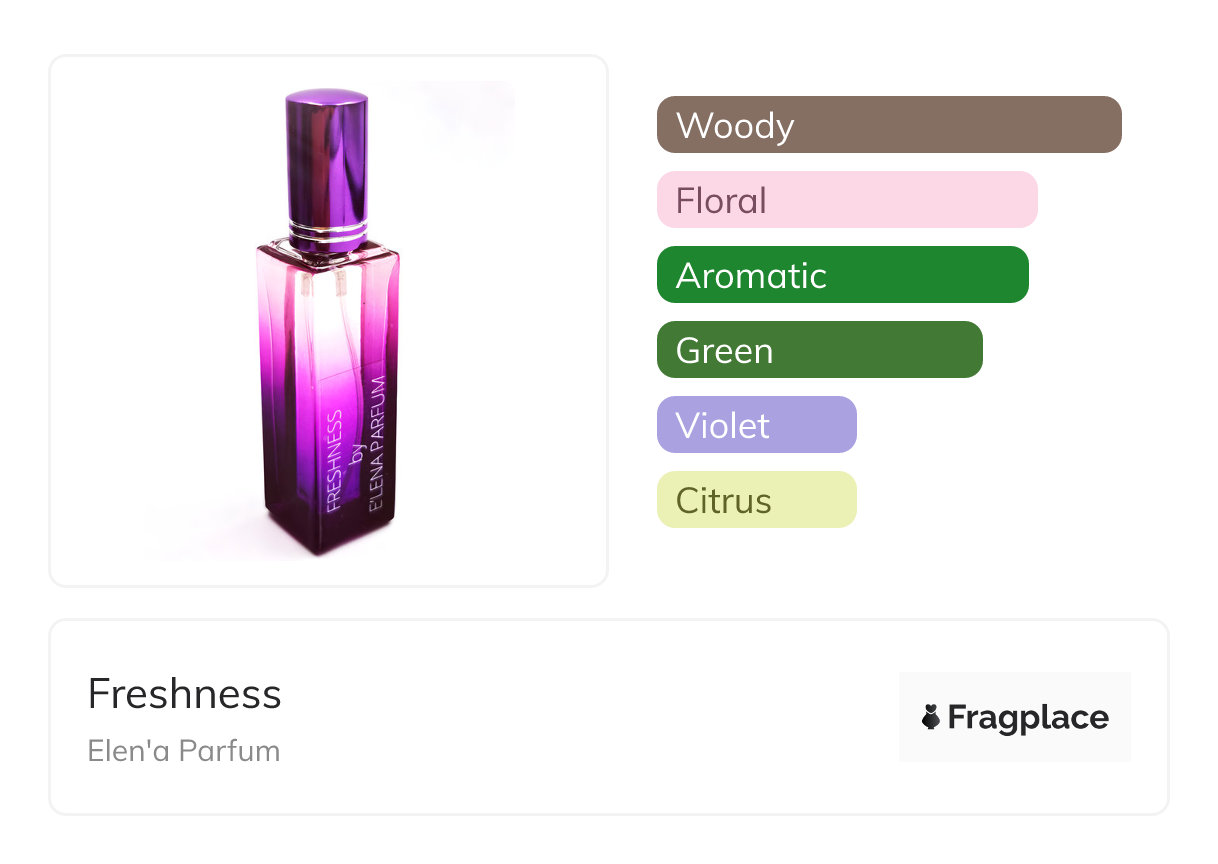Select the pink Floral accord bar
Image resolution: width=1218 pixels, height=864 pixels.
click(846, 200)
